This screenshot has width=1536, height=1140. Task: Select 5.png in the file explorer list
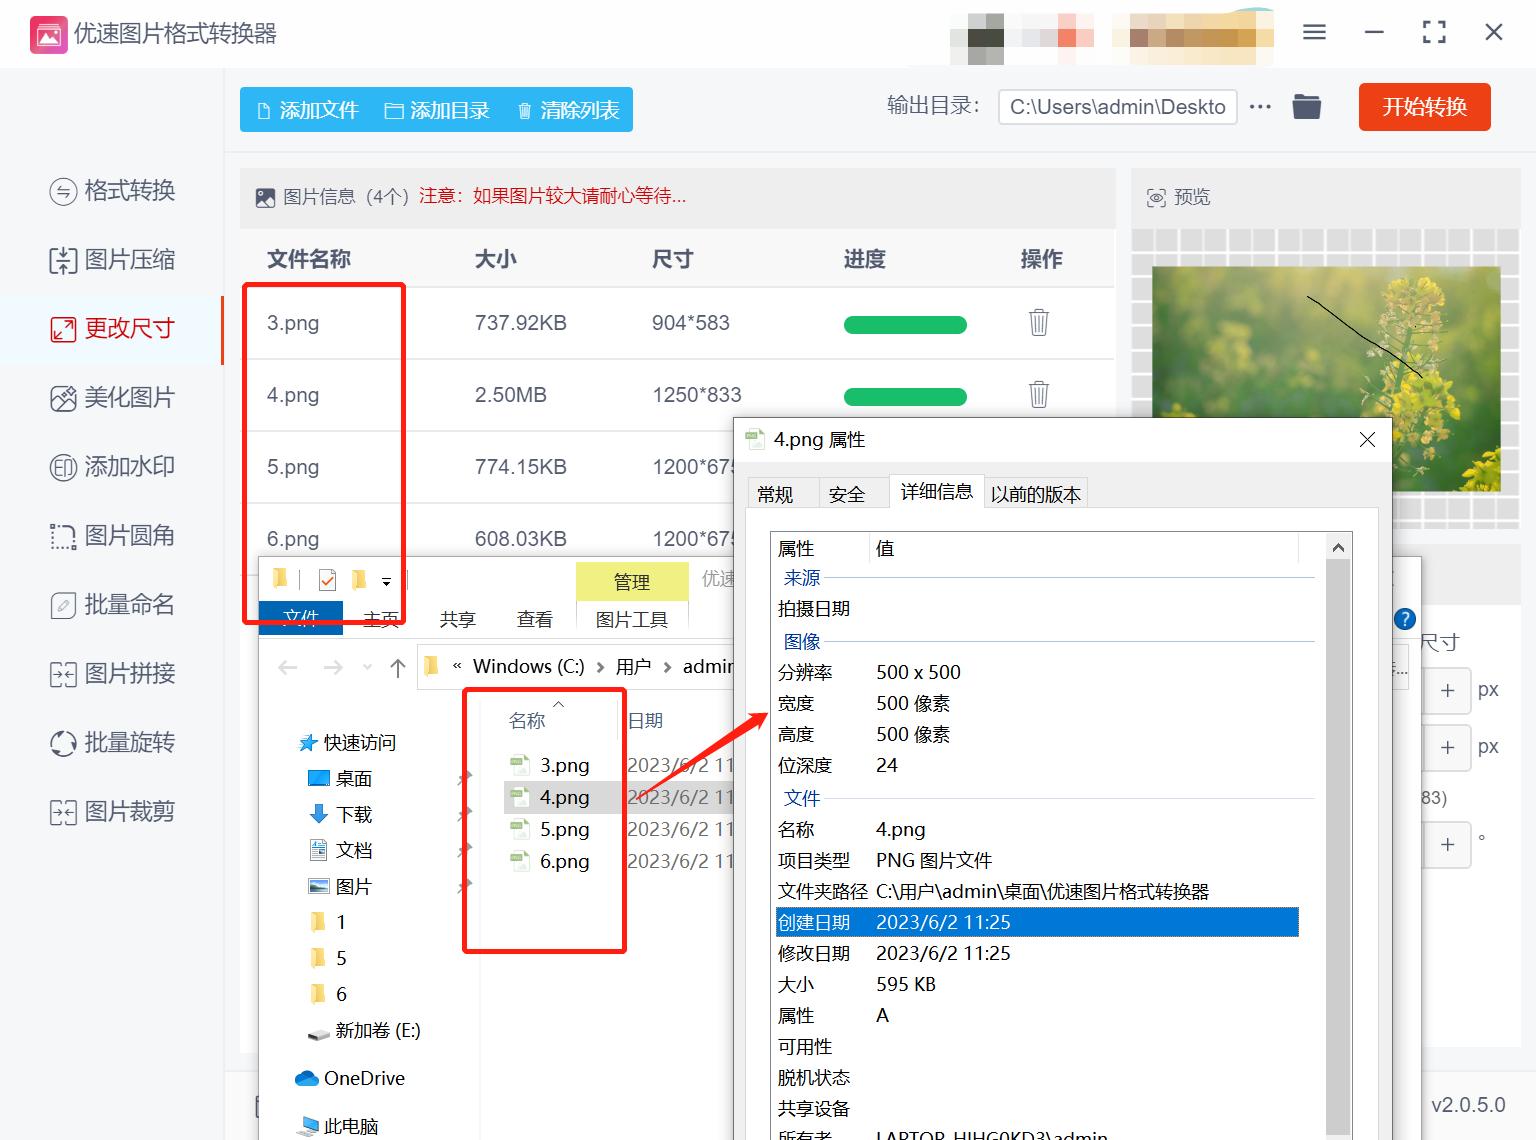click(565, 829)
